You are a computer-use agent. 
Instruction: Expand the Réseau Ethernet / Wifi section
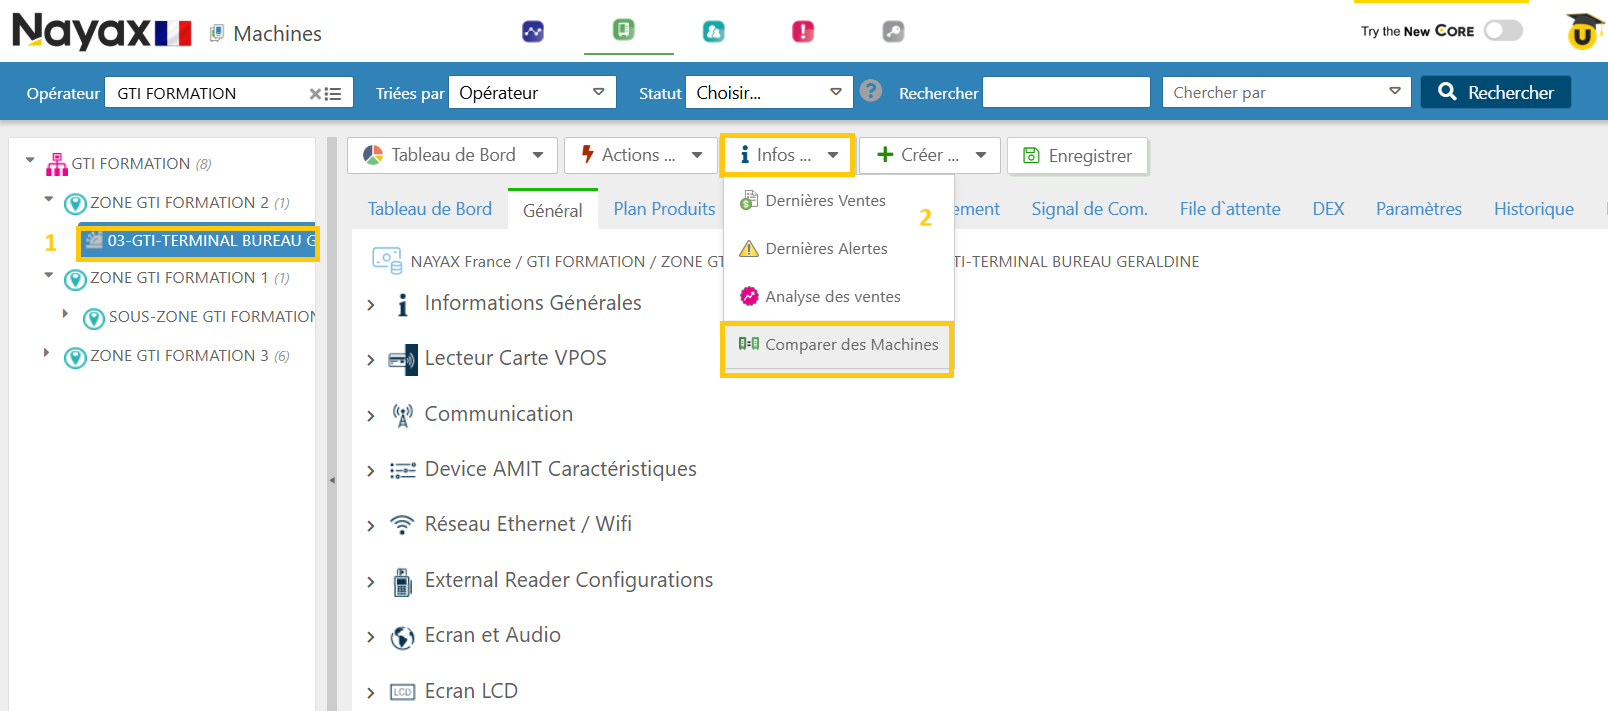tap(371, 526)
